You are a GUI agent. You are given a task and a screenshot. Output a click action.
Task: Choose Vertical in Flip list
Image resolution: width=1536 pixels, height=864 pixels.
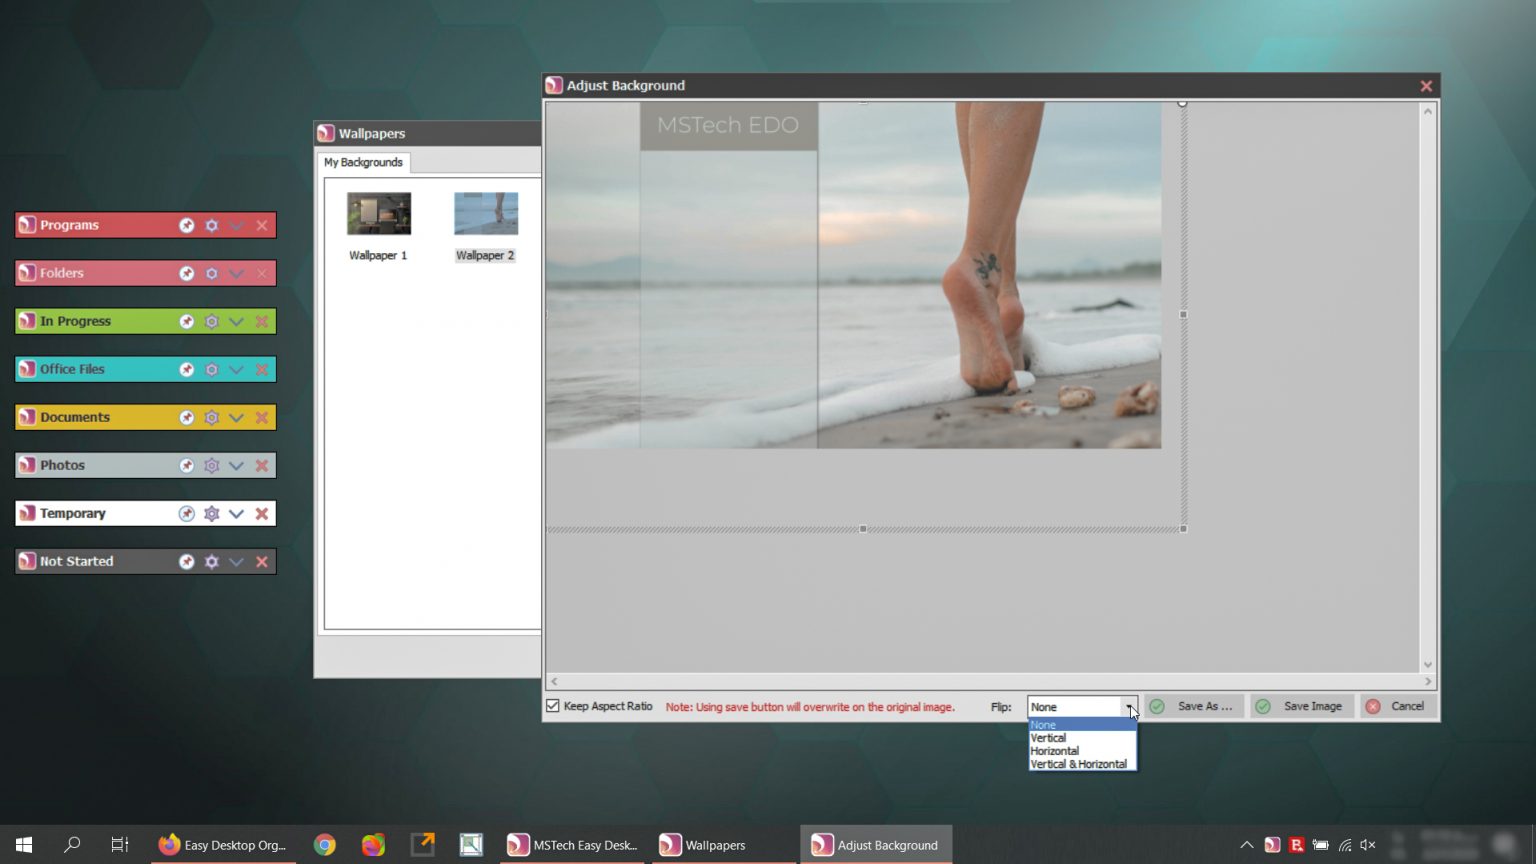coord(1082,738)
